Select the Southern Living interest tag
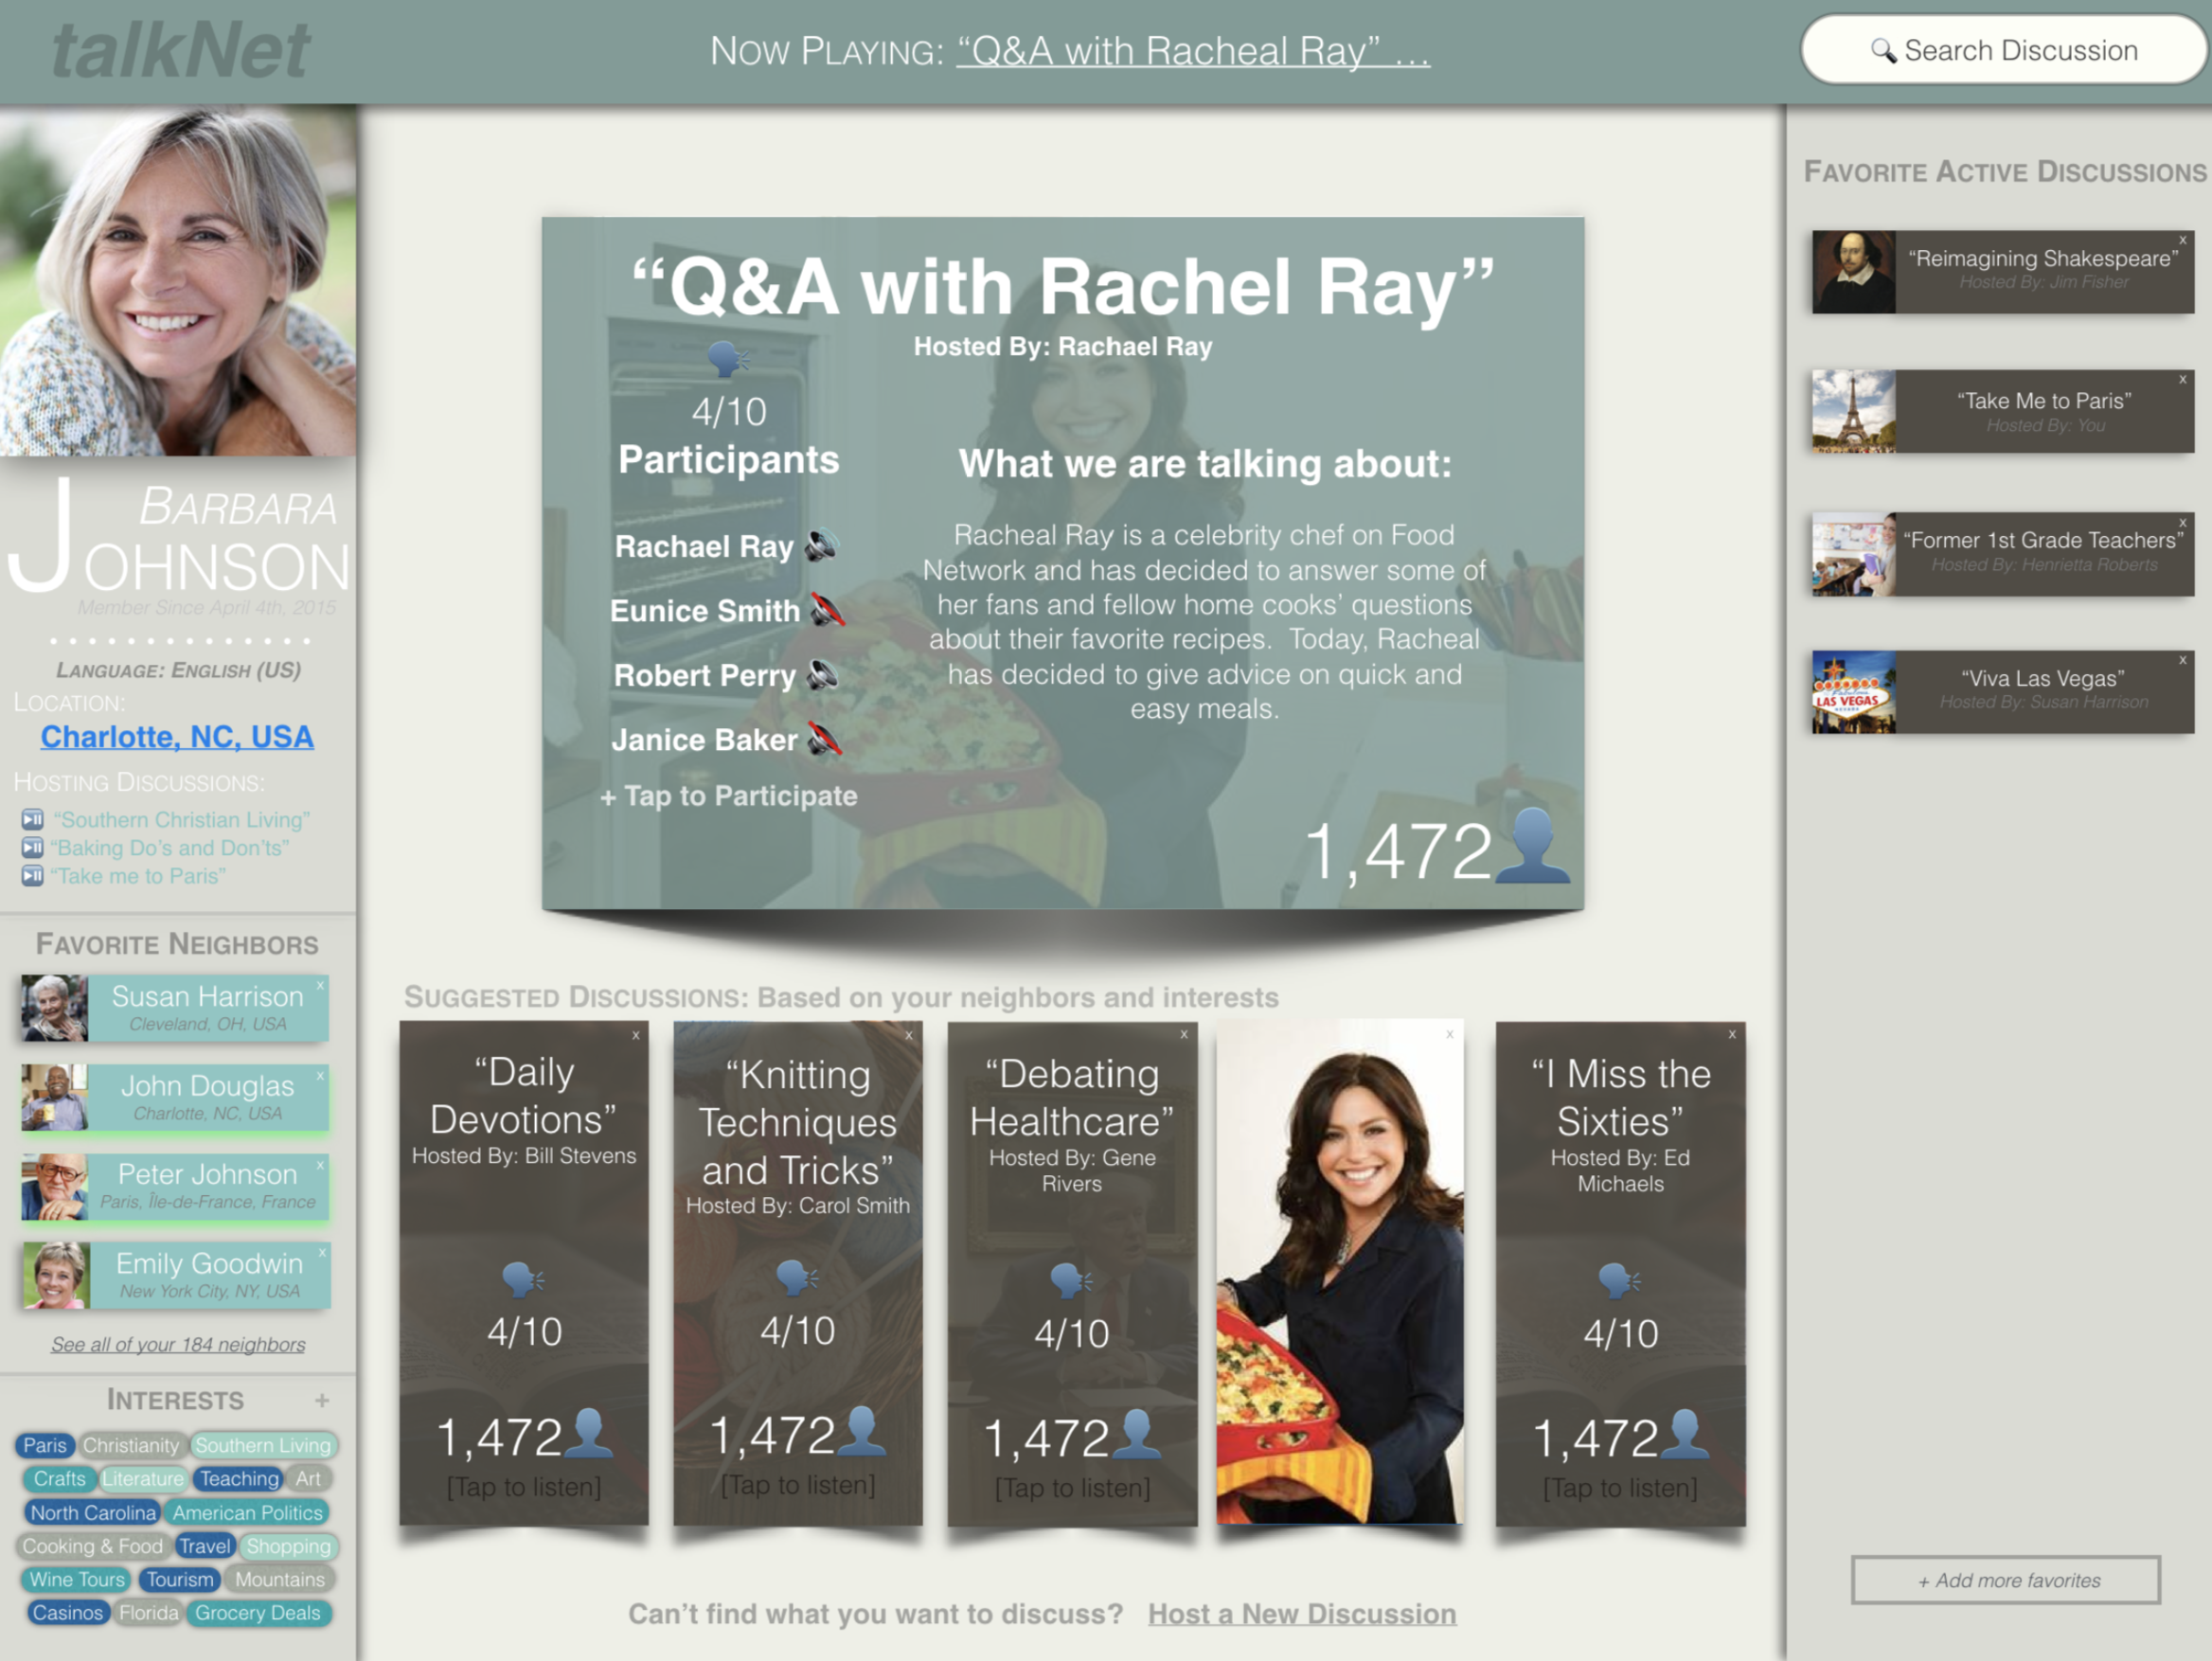The image size is (2212, 1661). [x=263, y=1445]
